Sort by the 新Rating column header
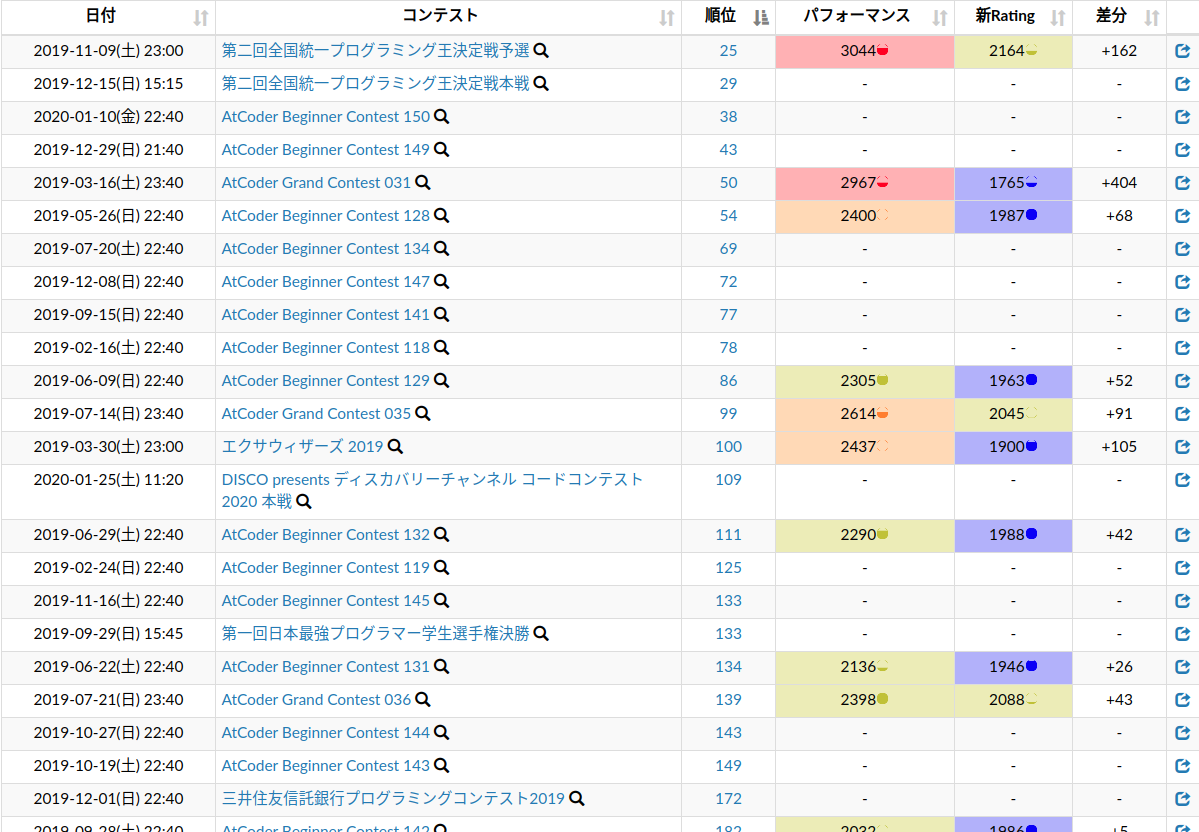This screenshot has width=1199, height=832. pos(1013,17)
